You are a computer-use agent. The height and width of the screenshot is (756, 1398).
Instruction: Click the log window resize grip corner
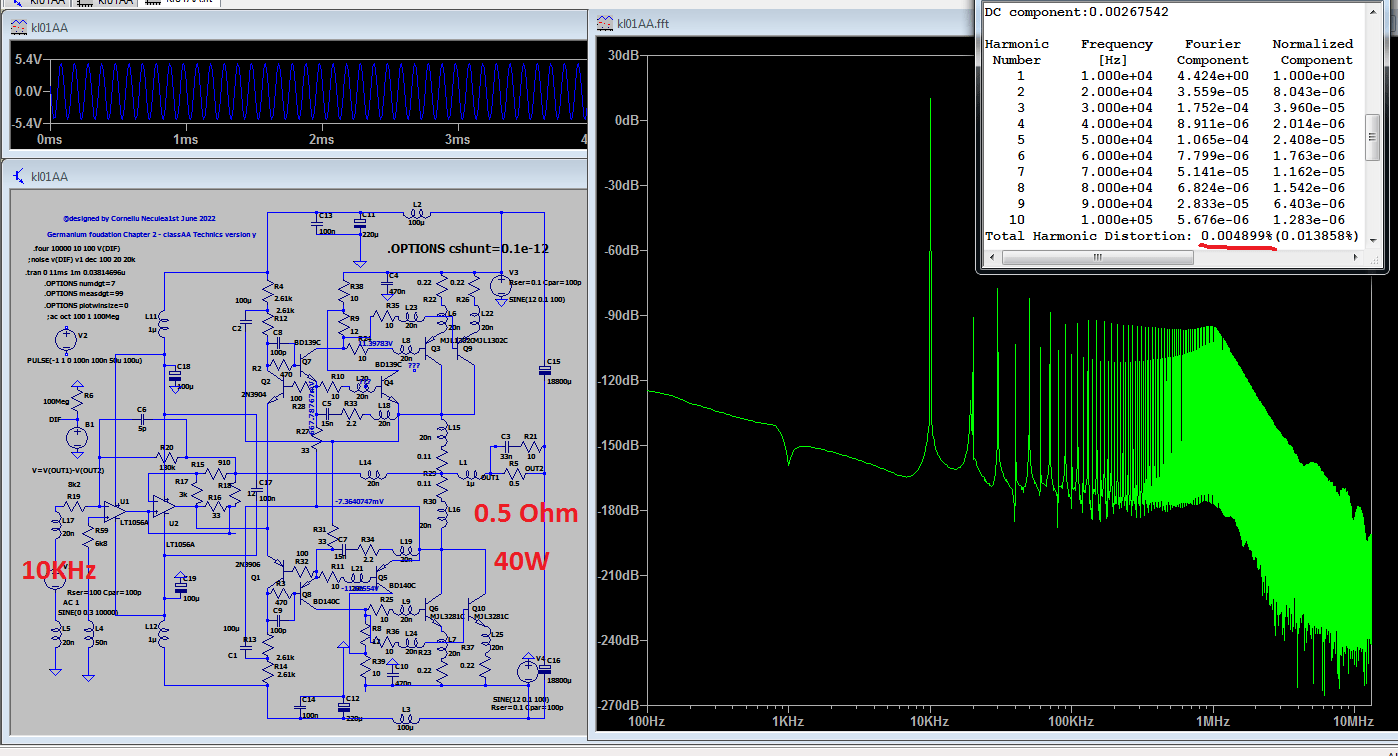[x=1374, y=258]
